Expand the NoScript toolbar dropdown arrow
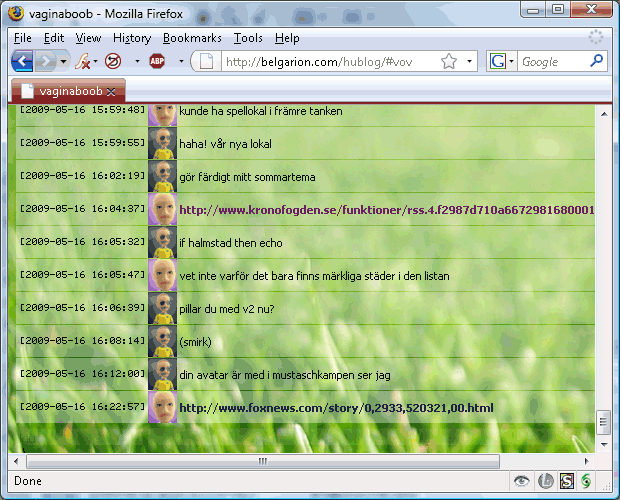 pos(137,61)
